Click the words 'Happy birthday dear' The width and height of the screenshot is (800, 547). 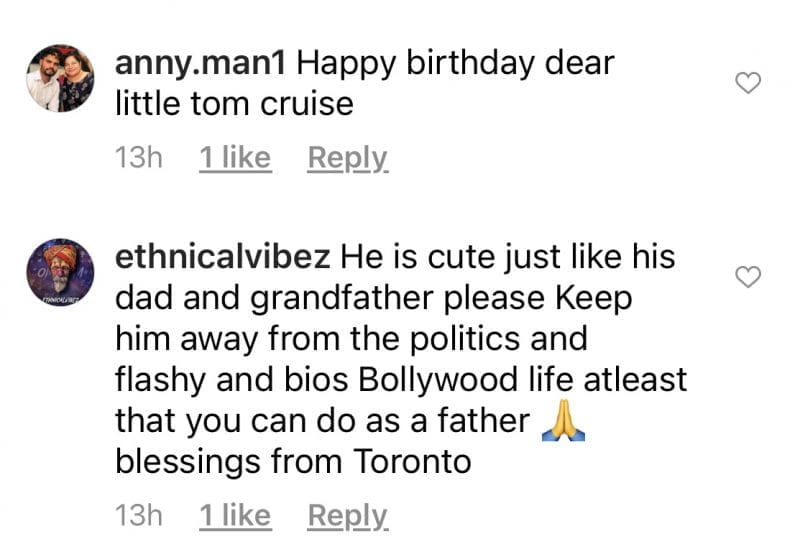click(455, 64)
